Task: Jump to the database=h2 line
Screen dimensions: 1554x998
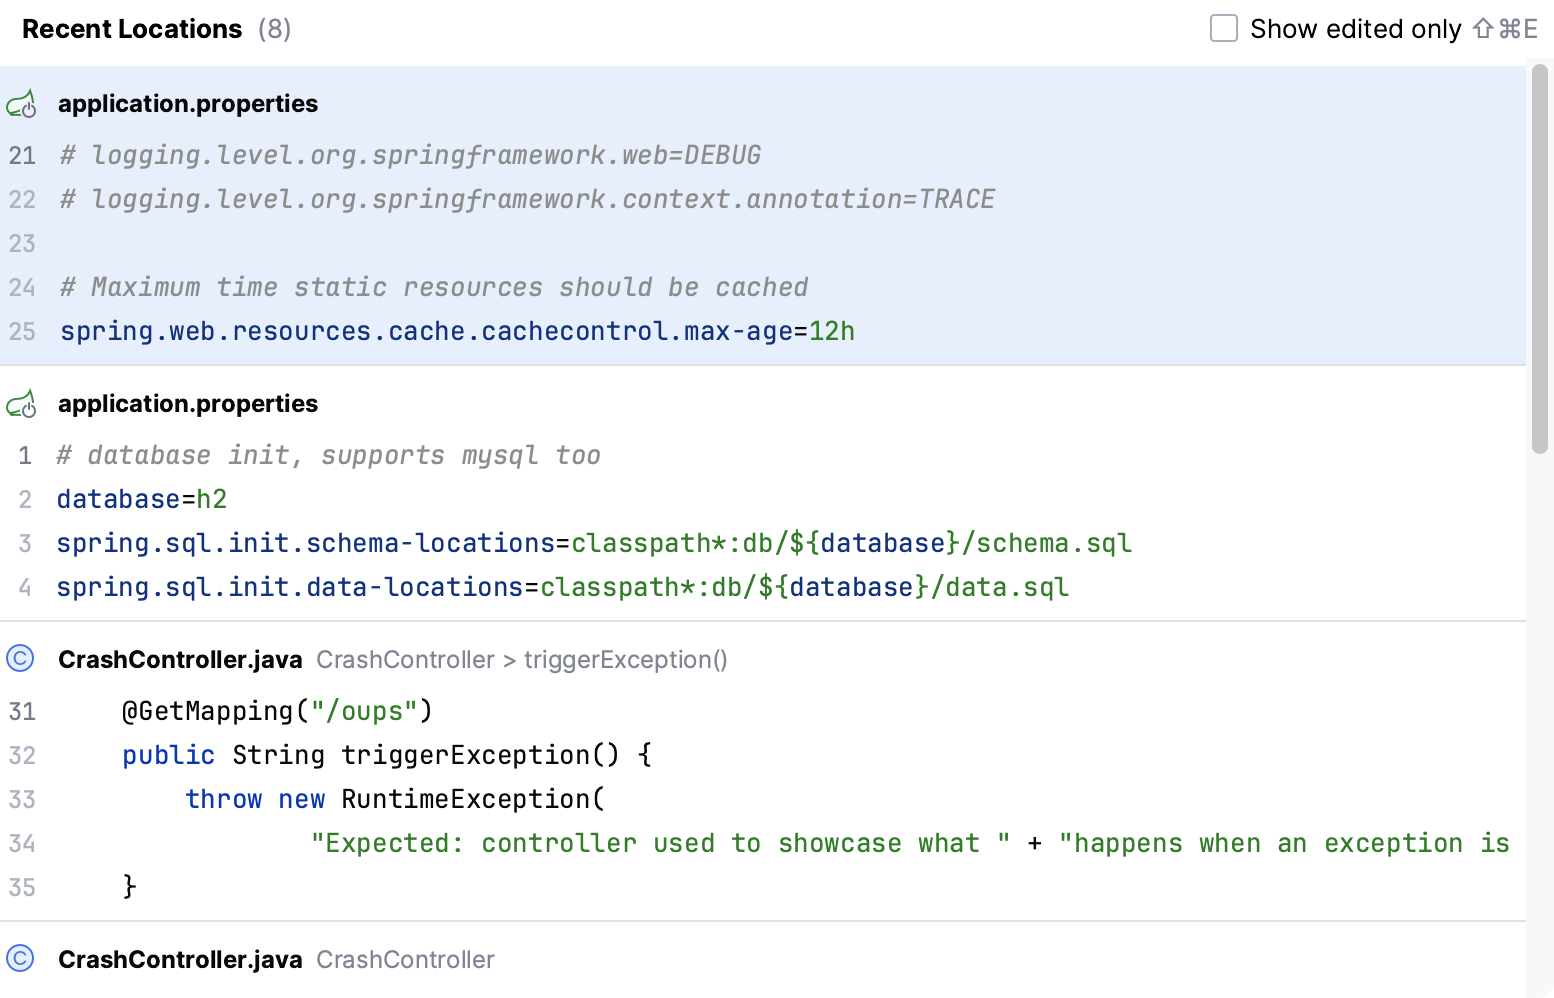Action: 142,500
